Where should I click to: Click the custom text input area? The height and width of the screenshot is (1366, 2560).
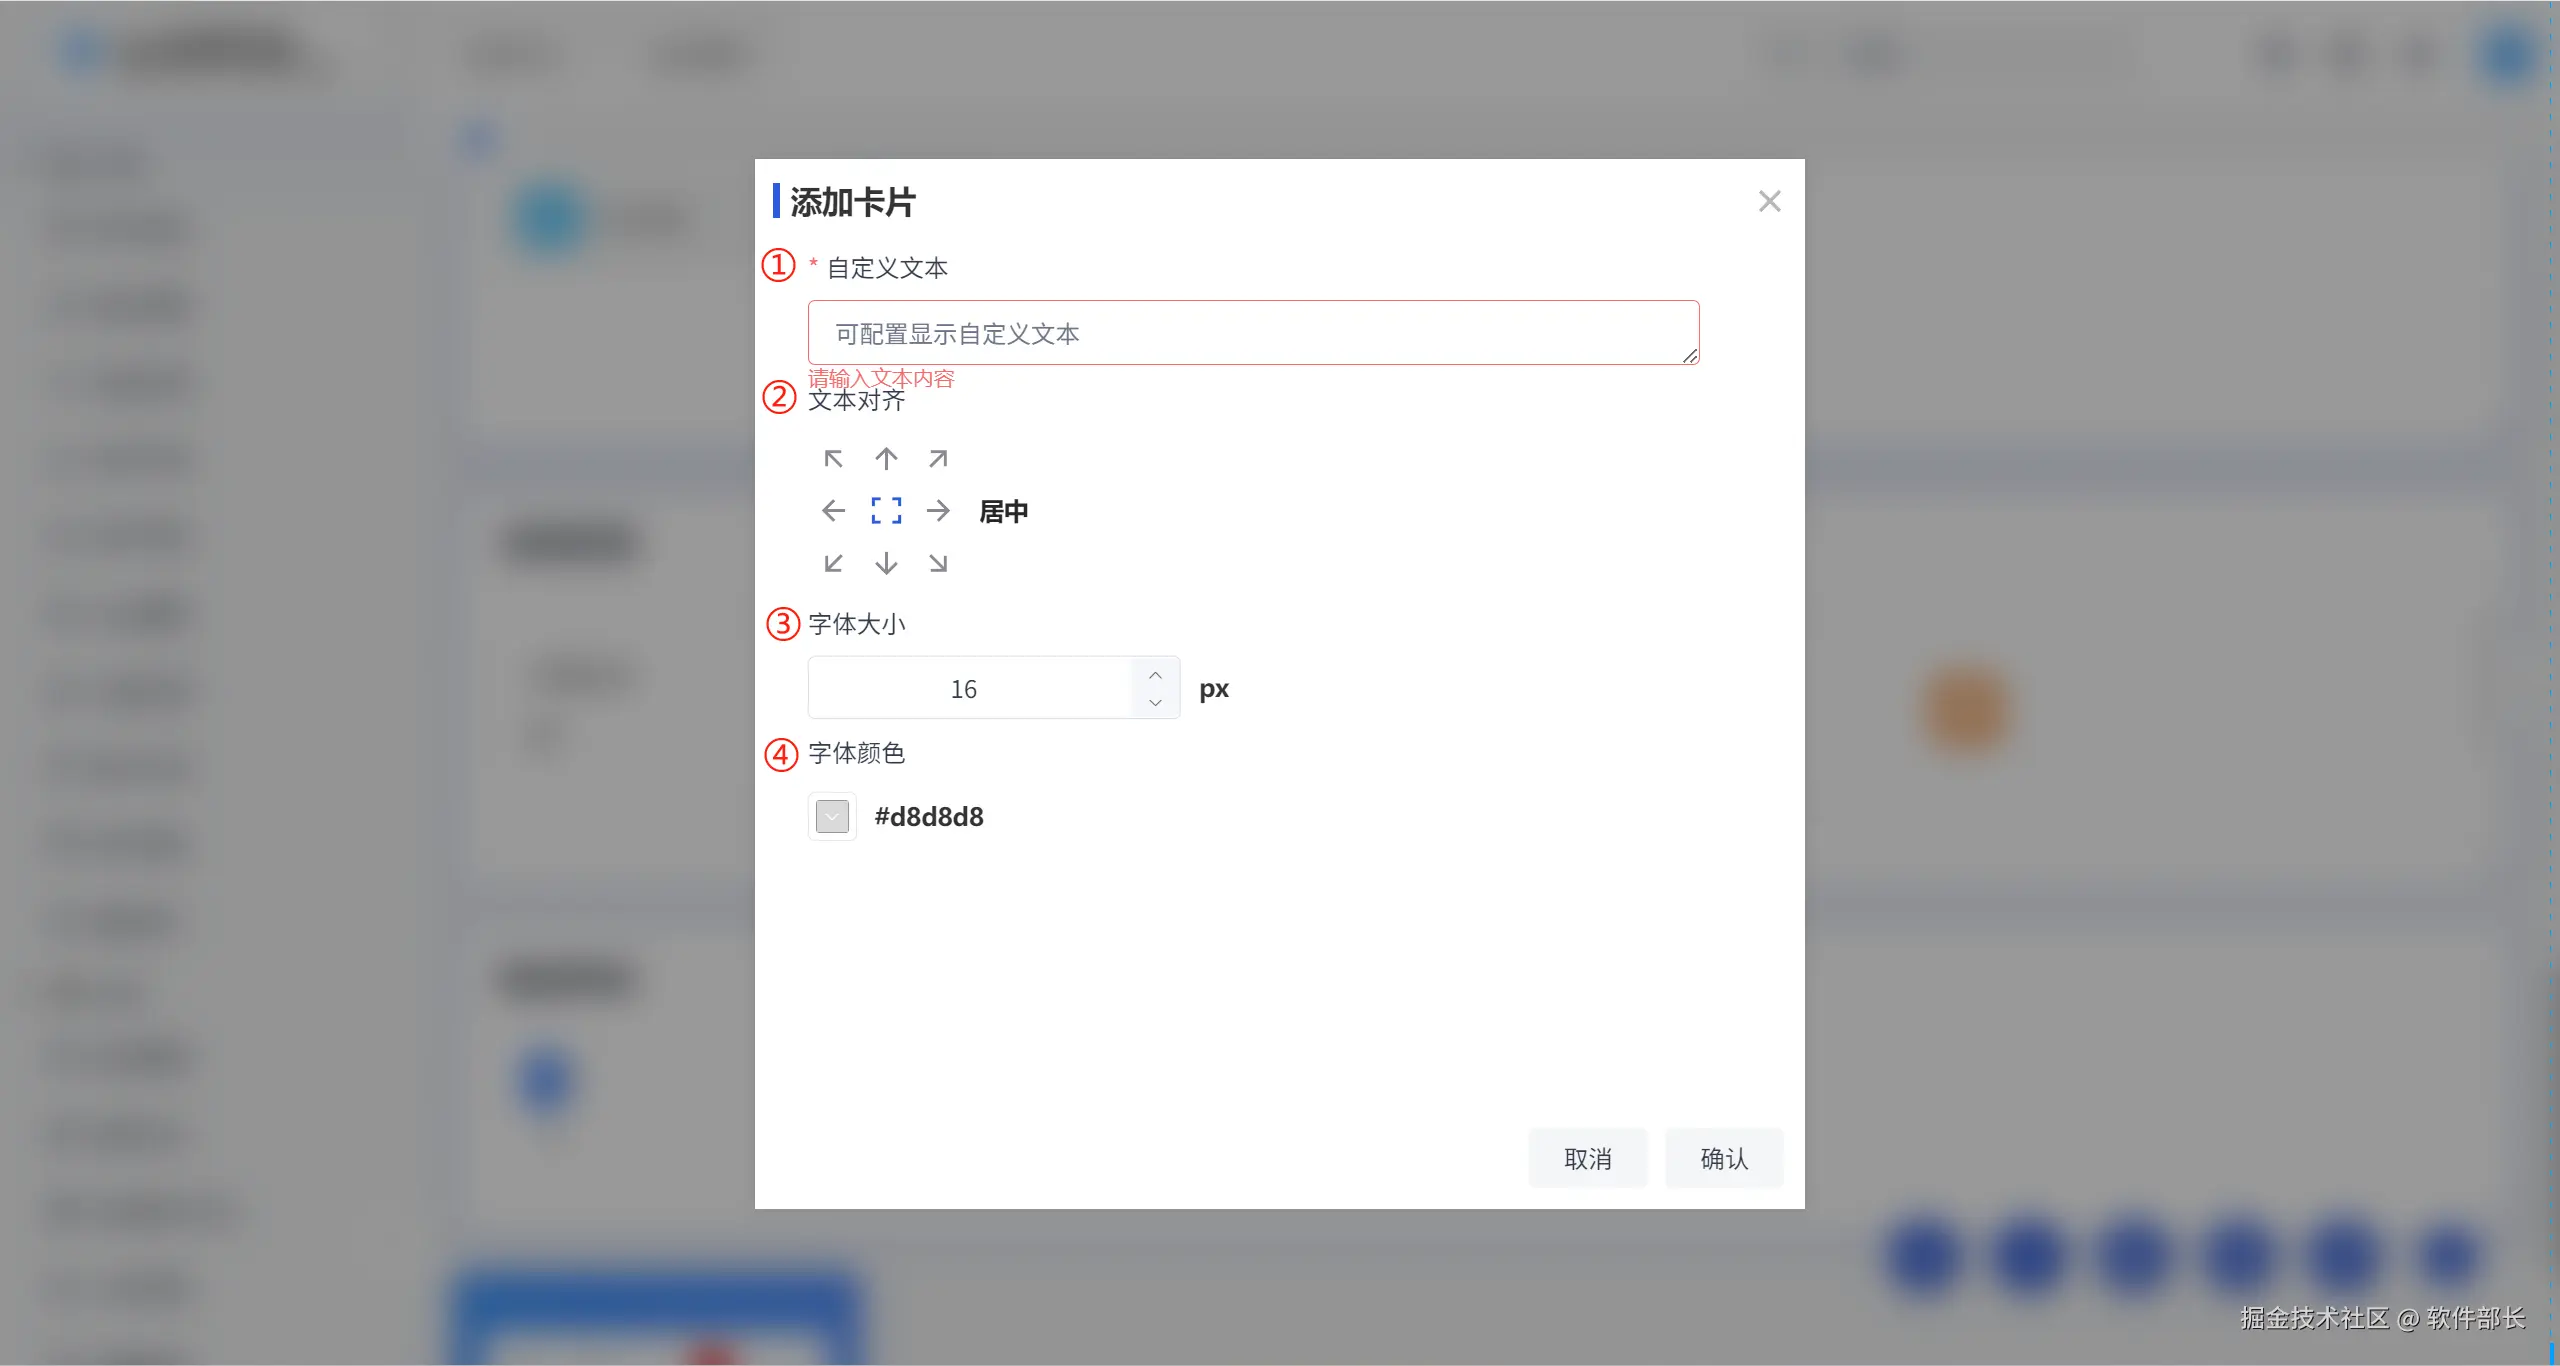pyautogui.click(x=1253, y=333)
